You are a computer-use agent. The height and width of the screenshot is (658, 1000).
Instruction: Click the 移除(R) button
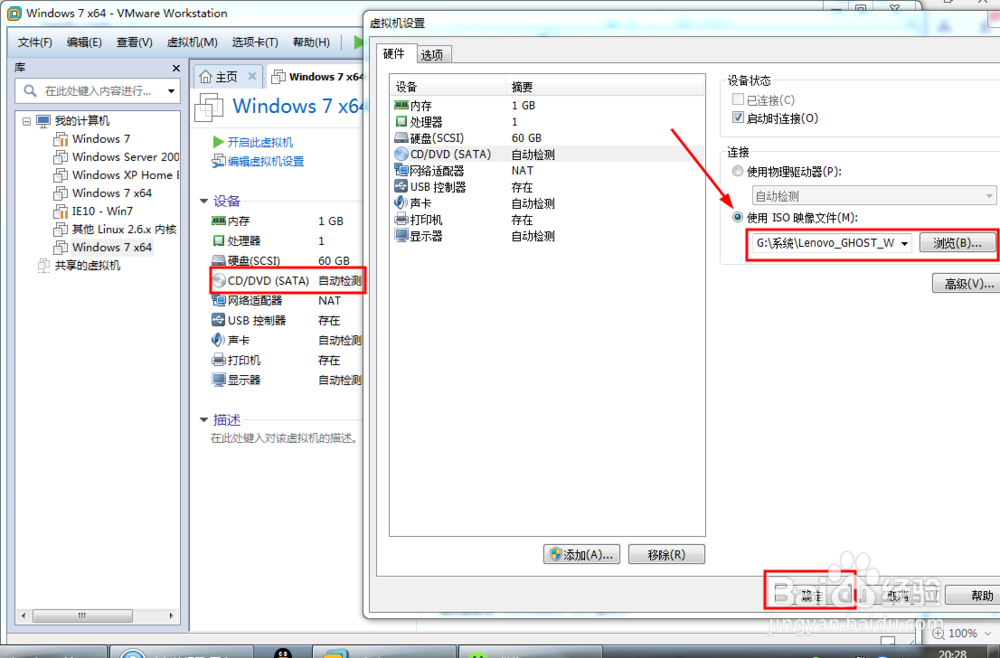pyautogui.click(x=666, y=555)
